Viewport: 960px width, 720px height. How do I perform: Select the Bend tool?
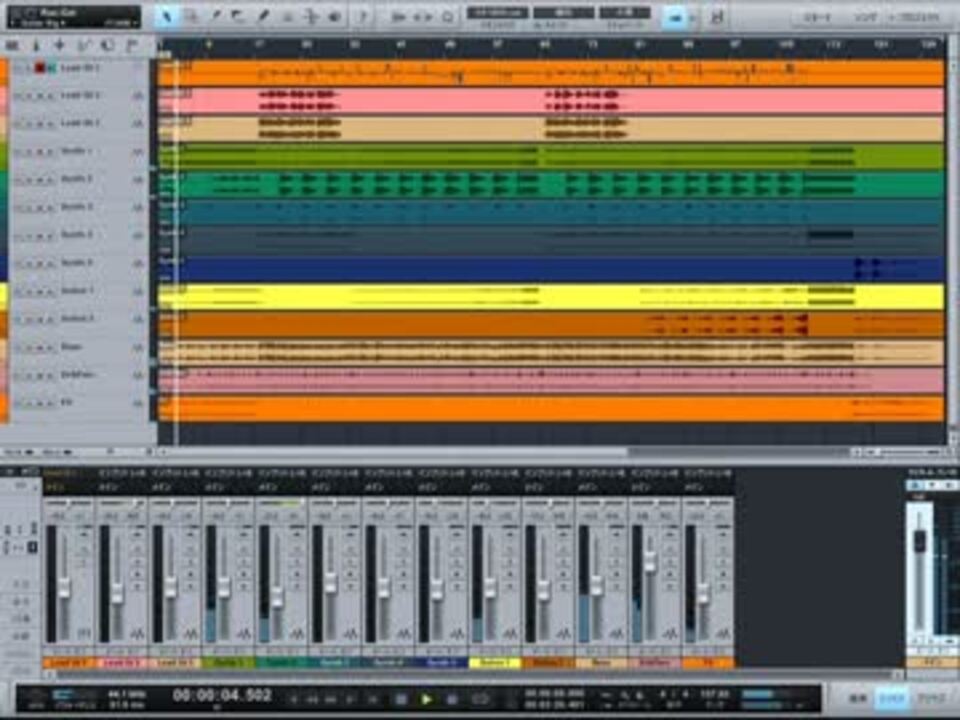click(x=310, y=17)
